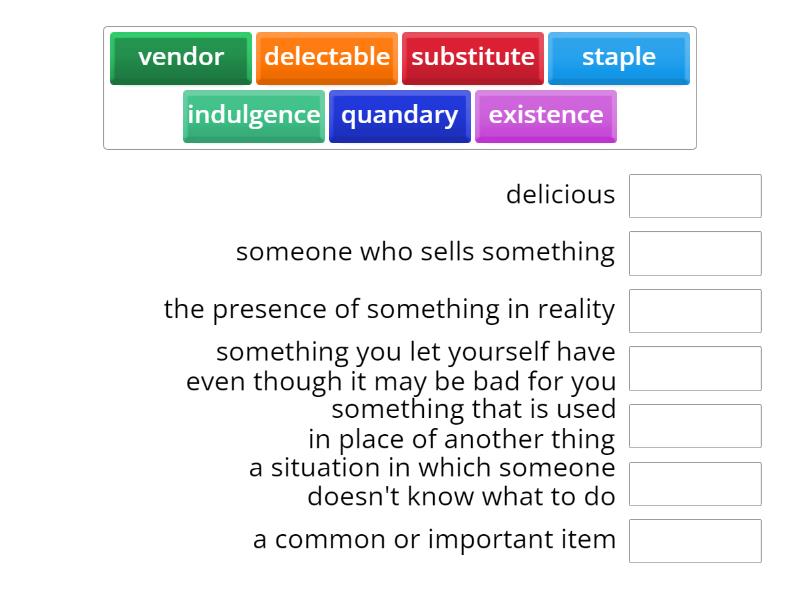
Task: Click the common or important item definition
Action: click(x=435, y=539)
